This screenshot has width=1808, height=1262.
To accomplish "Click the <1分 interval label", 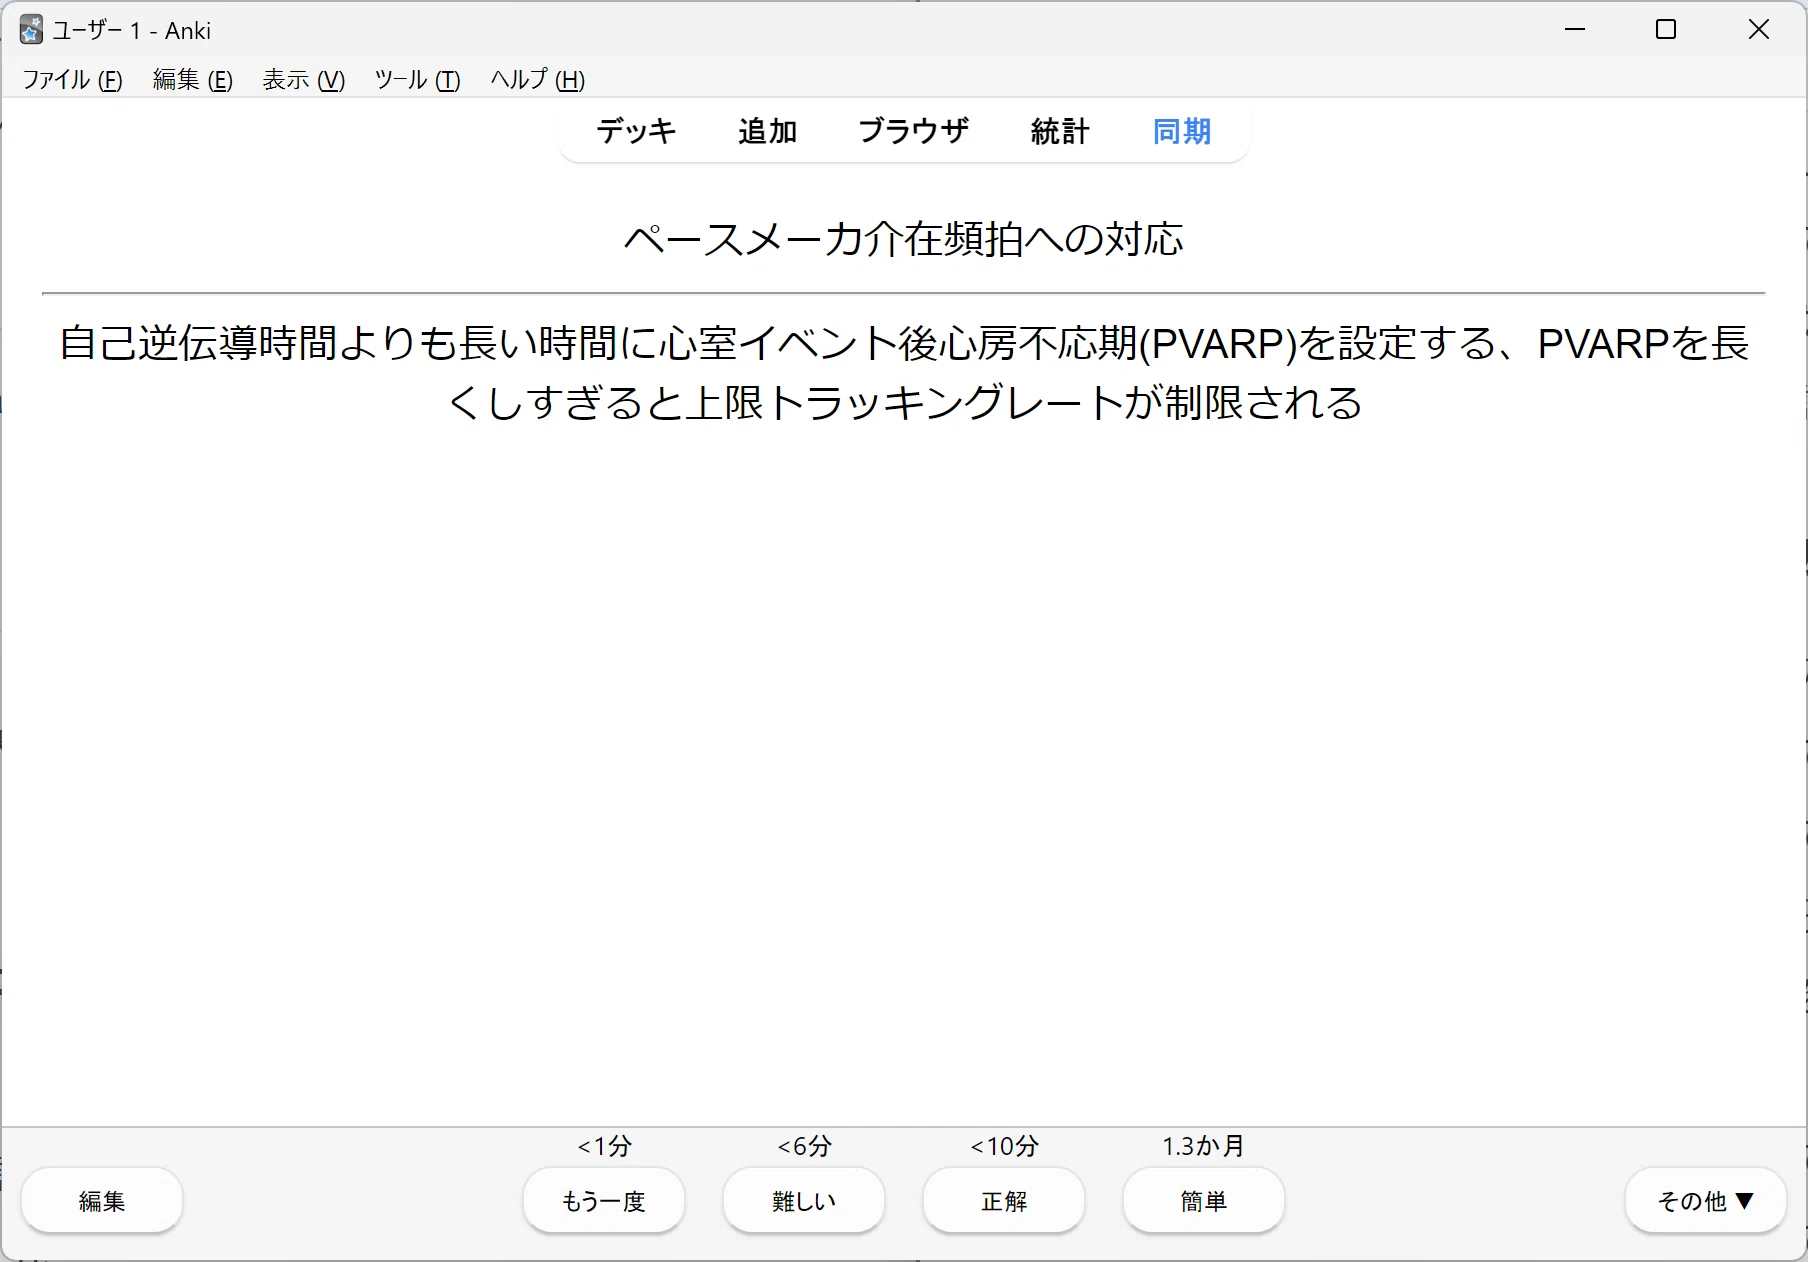I will coord(605,1146).
